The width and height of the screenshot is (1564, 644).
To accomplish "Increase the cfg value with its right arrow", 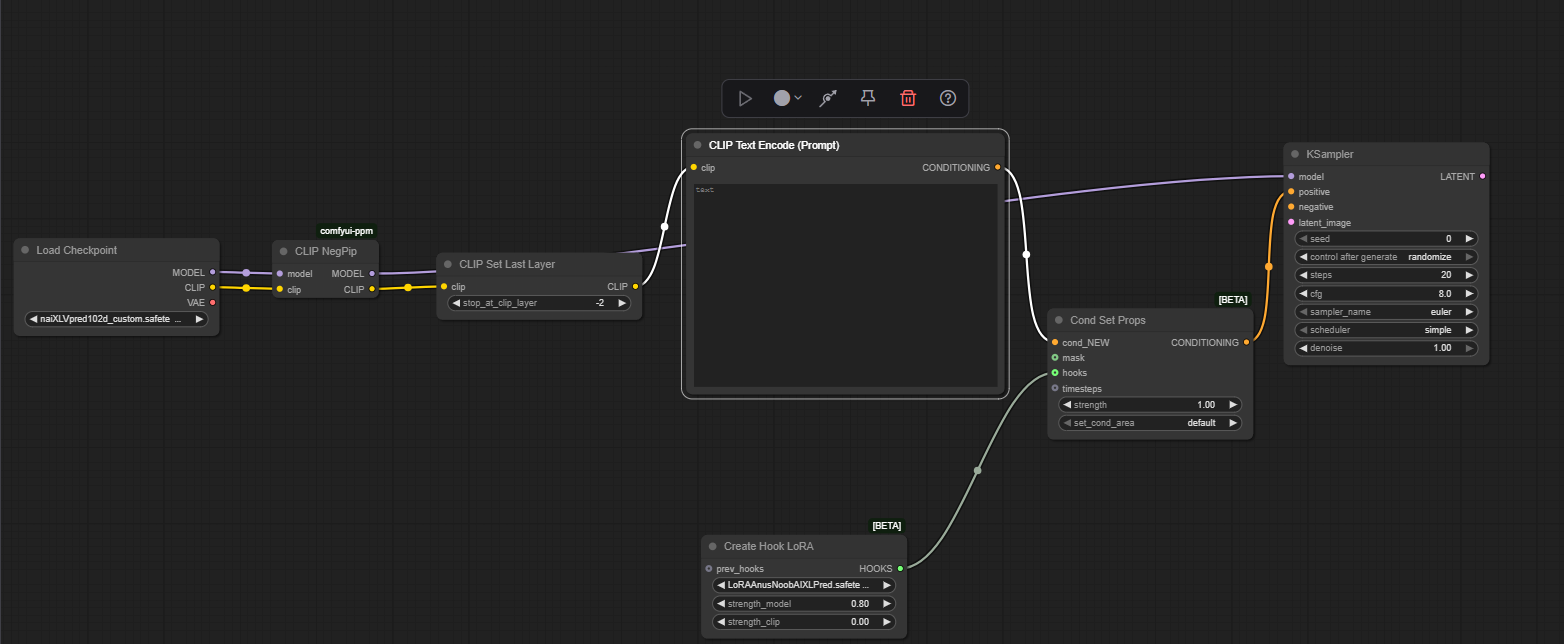I will point(1469,294).
